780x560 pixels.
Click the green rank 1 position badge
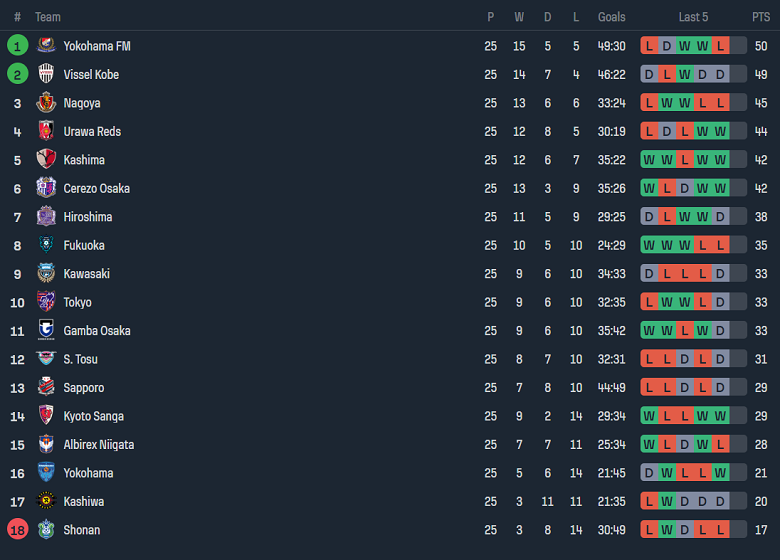[x=17, y=46]
